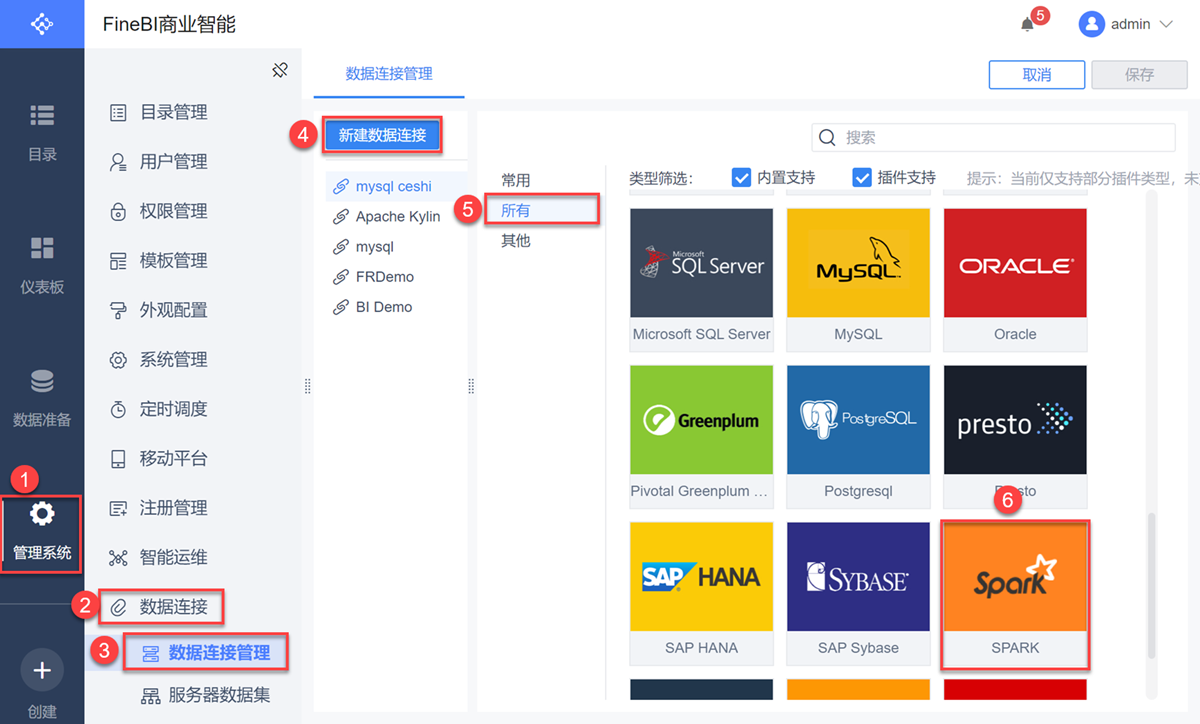Screen dimensions: 1200x724
Task: Choose the Pivotal Greenplum tile
Action: pyautogui.click(x=702, y=436)
